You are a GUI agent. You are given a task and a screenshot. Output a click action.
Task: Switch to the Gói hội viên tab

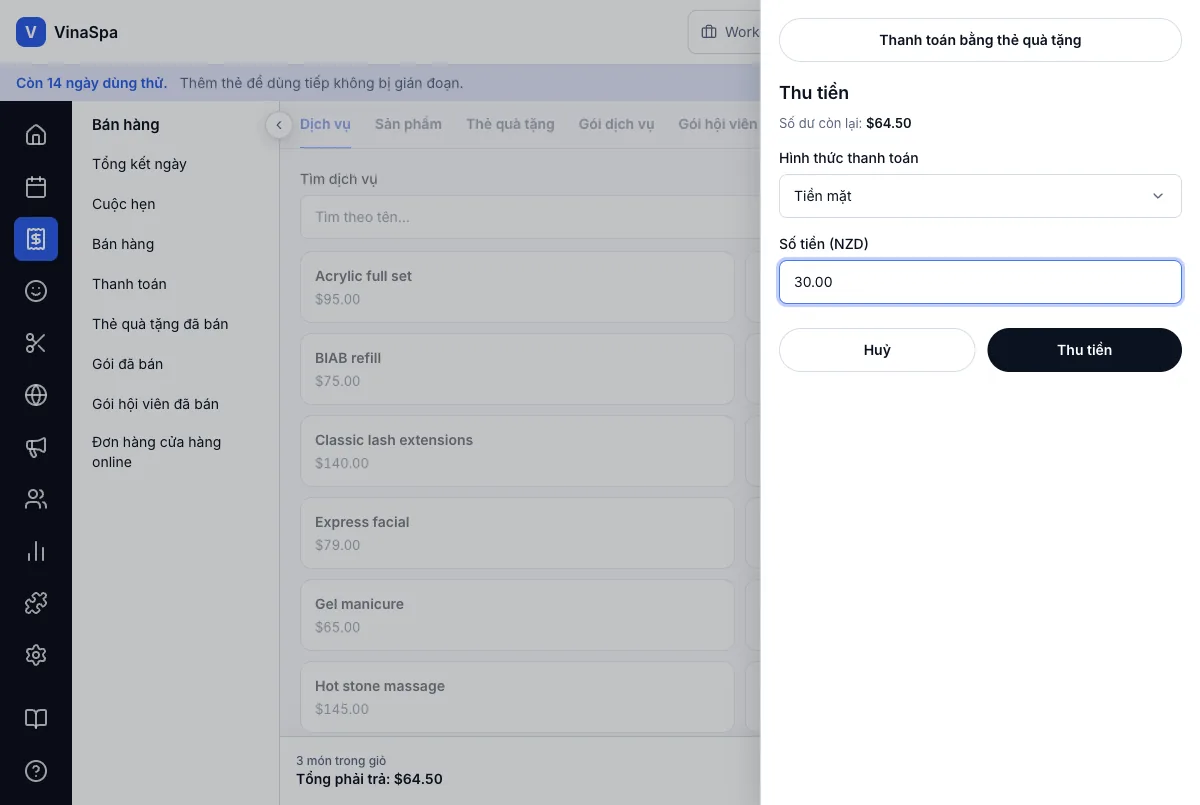point(718,124)
